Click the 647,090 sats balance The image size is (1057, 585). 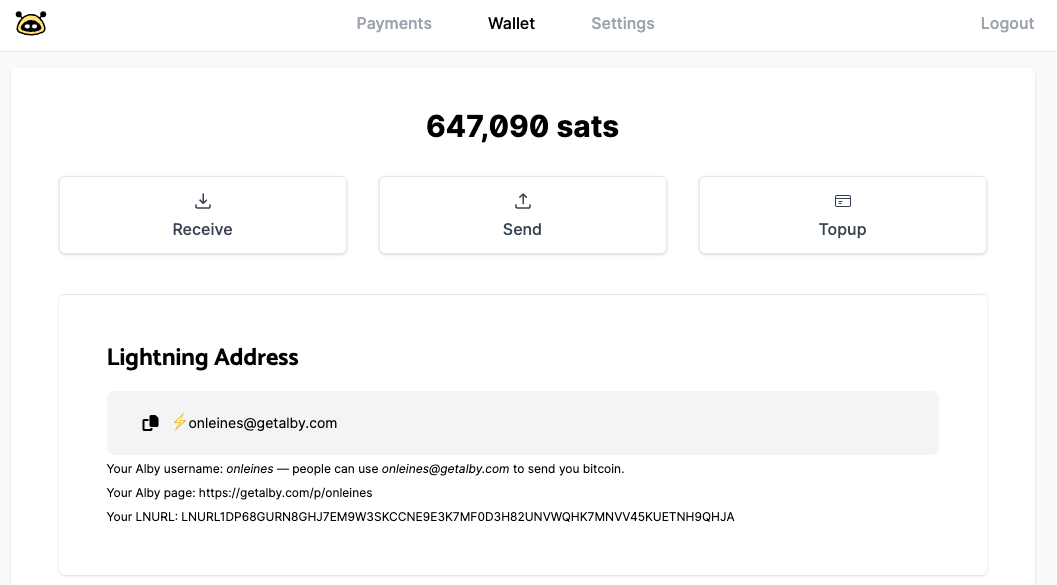point(522,127)
